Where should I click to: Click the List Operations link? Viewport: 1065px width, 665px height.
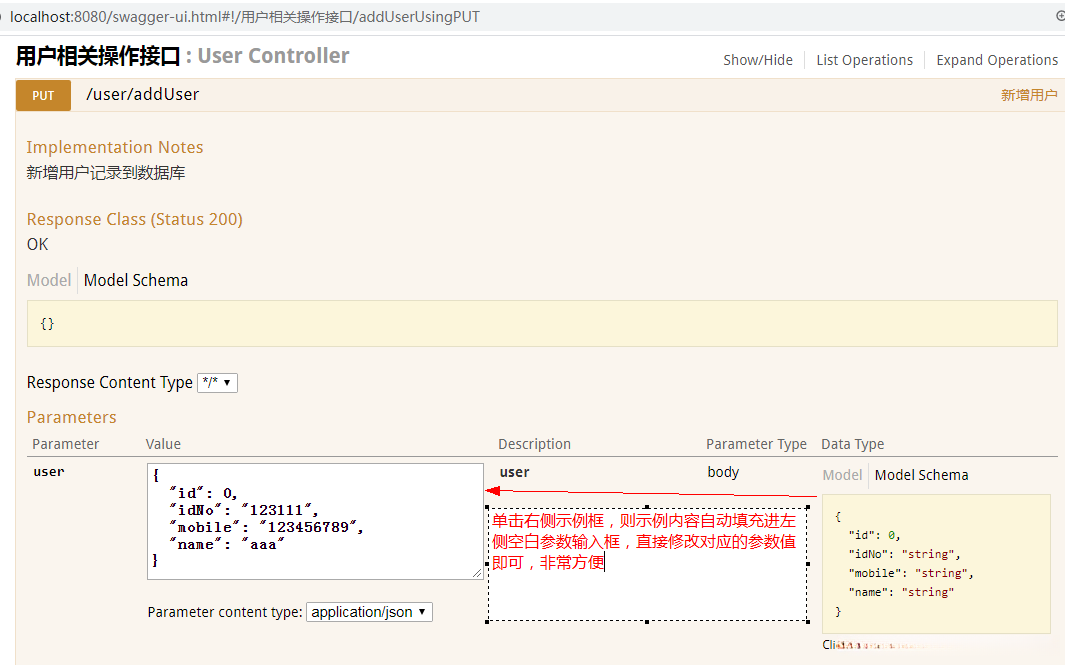[x=864, y=60]
